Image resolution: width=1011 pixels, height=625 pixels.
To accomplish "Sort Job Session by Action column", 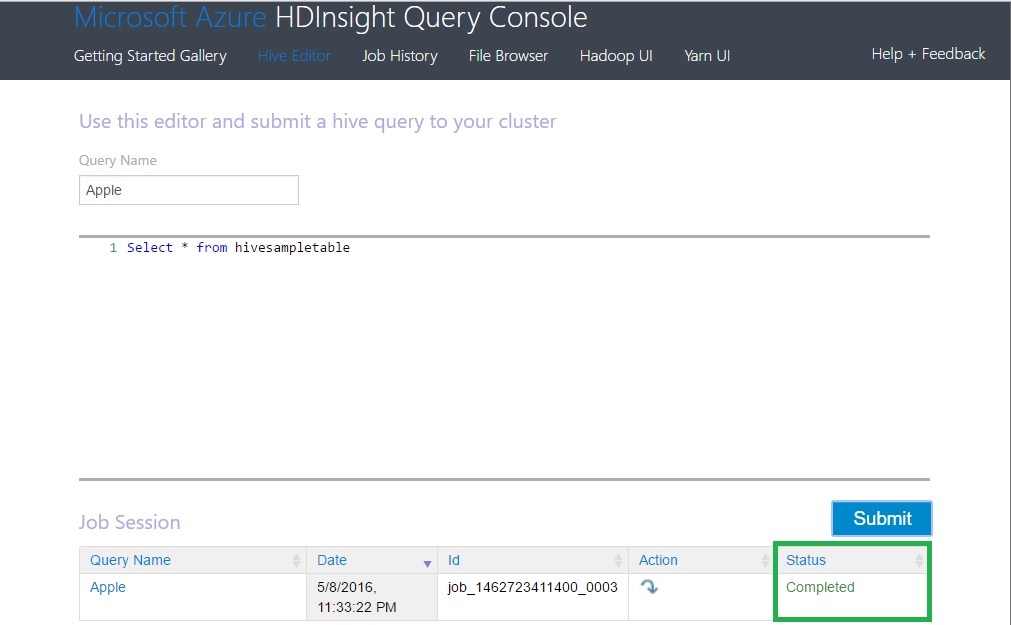I will (x=702, y=561).
